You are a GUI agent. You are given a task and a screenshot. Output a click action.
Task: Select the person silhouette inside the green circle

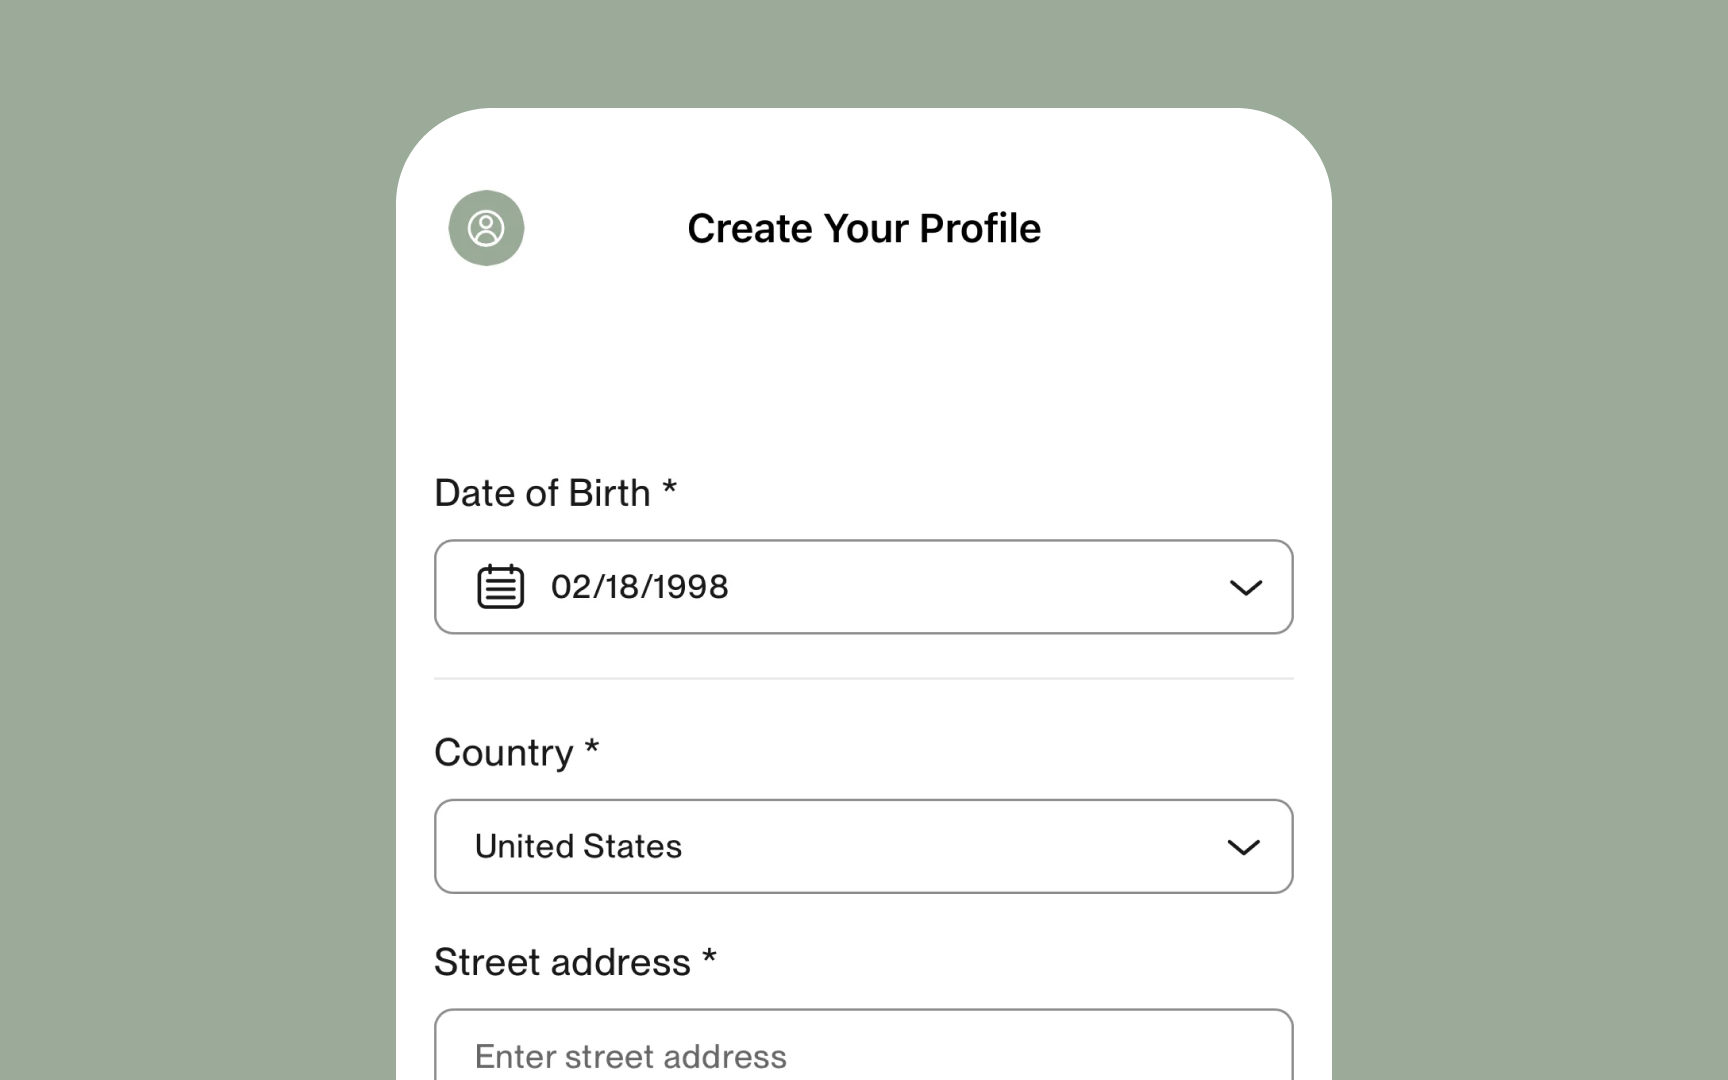486,228
